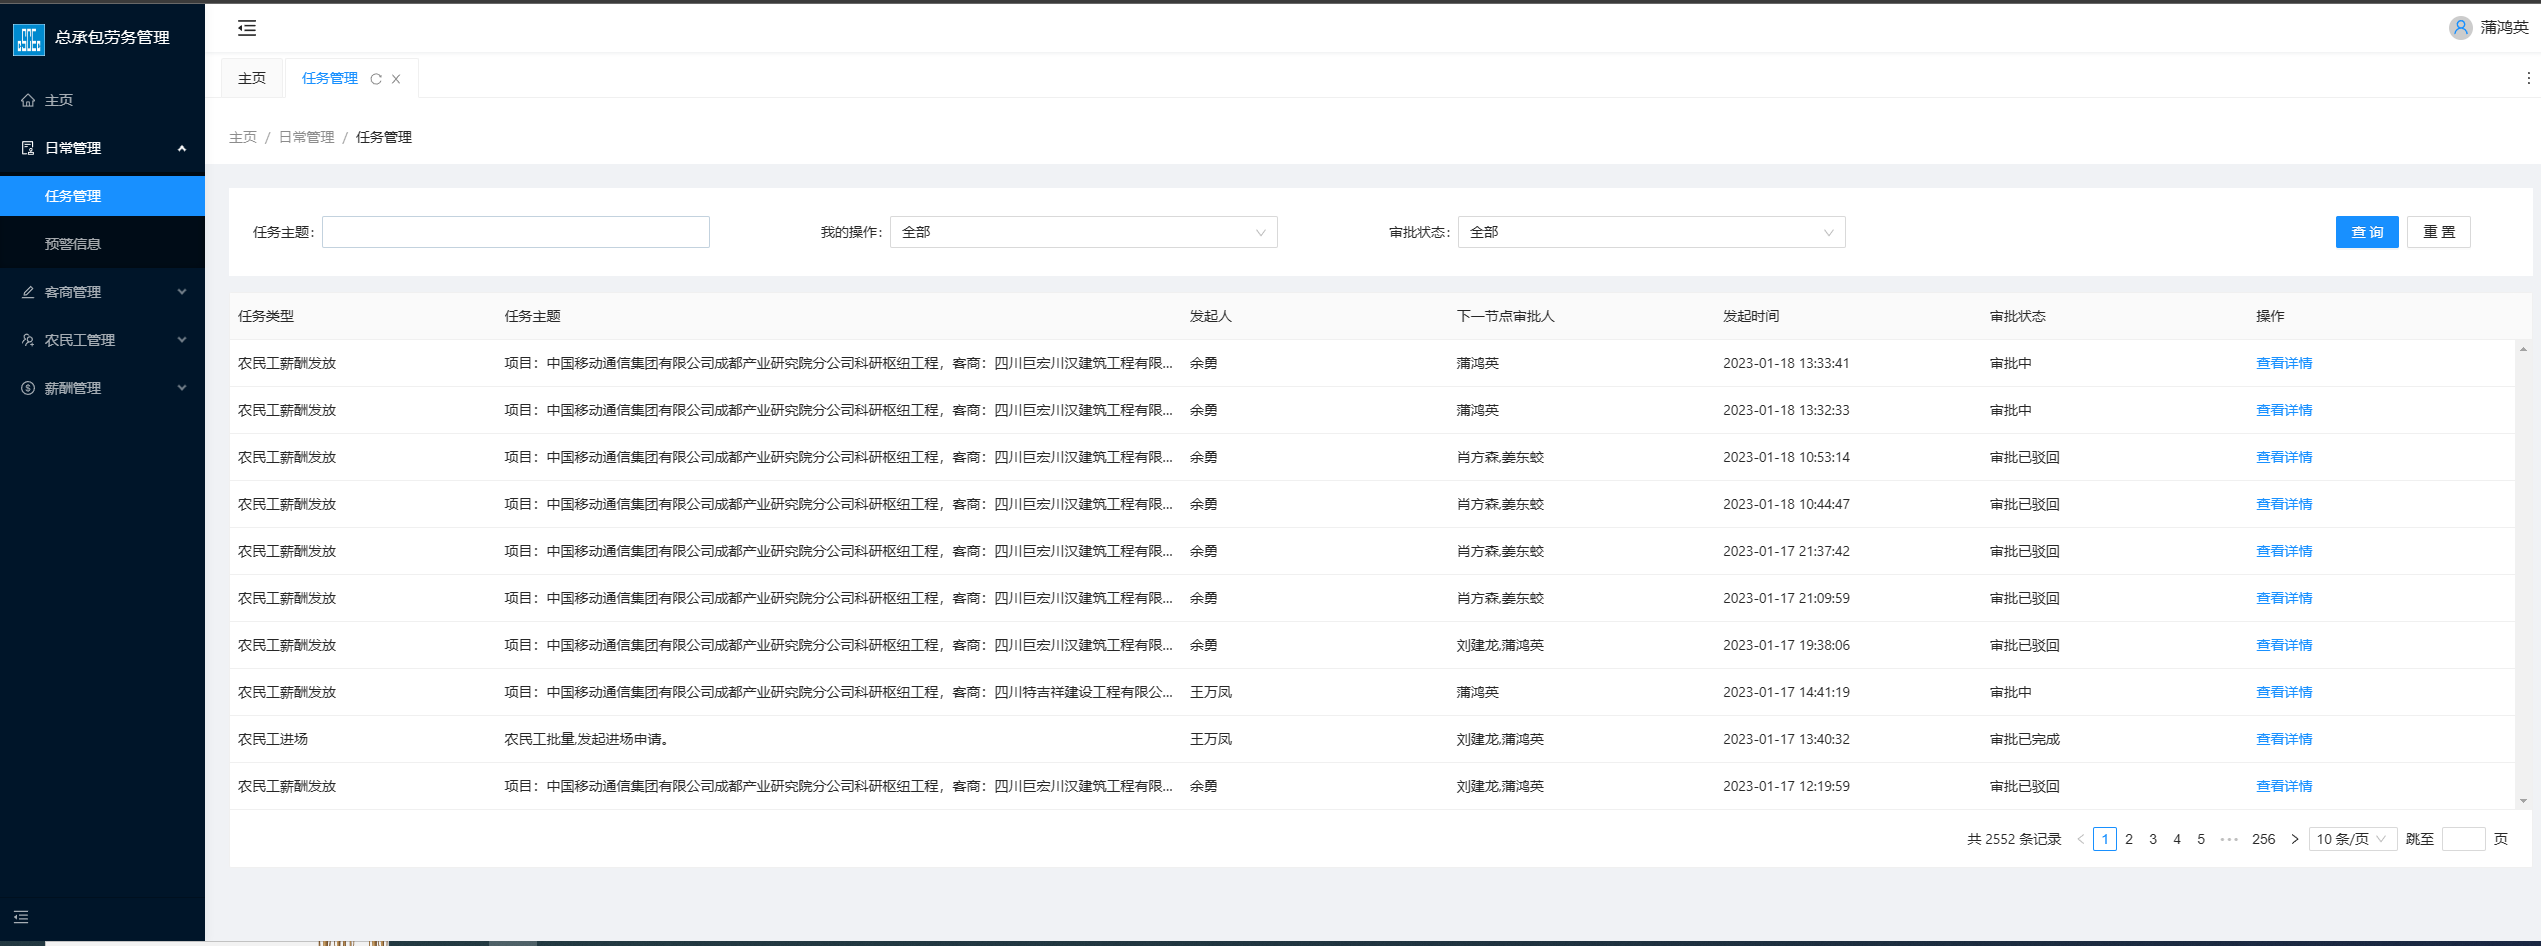Open the 我的操作 dropdown

click(1083, 232)
